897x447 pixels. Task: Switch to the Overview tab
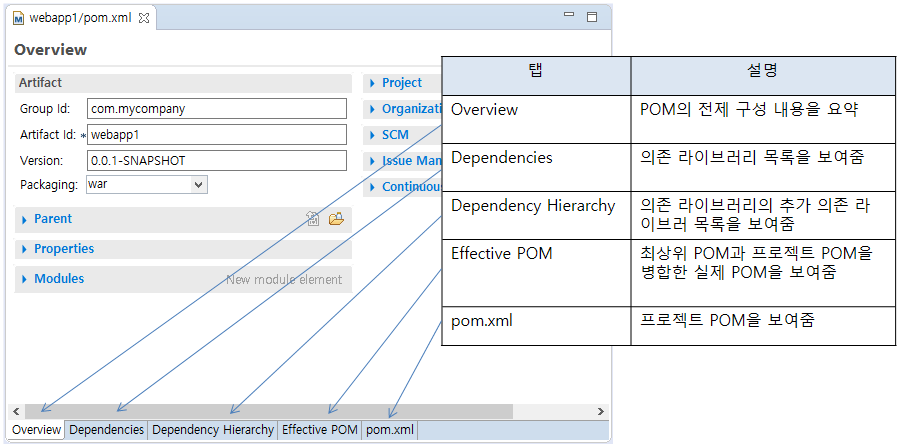coord(37,430)
